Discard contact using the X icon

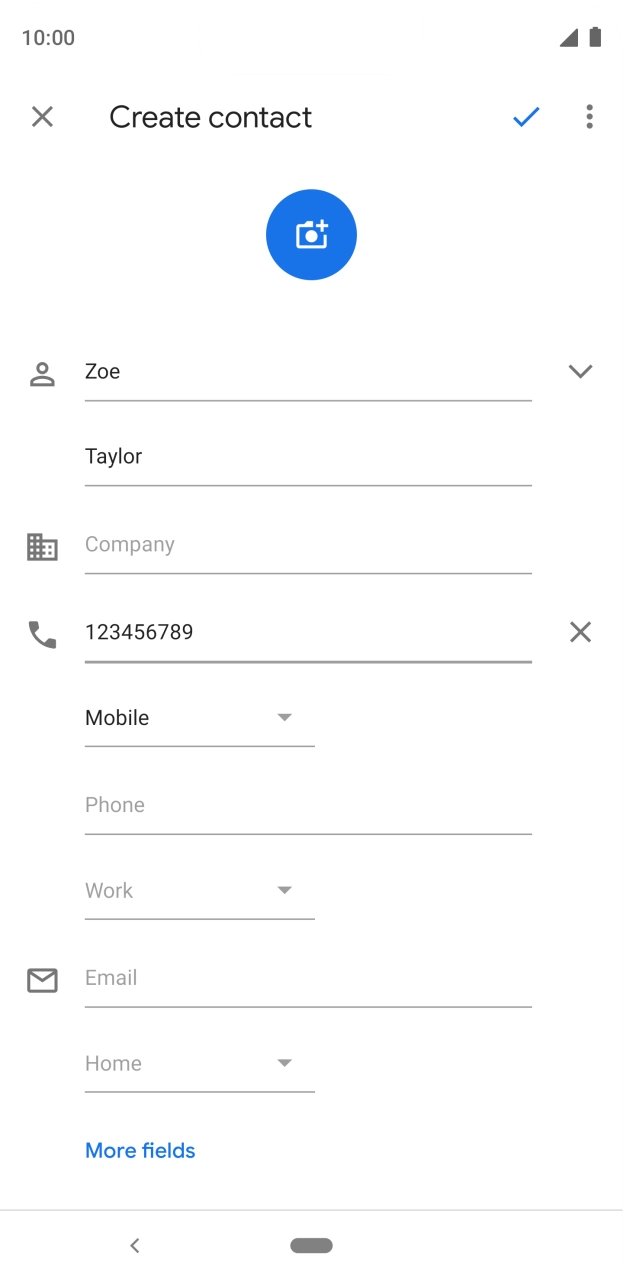pyautogui.click(x=42, y=117)
